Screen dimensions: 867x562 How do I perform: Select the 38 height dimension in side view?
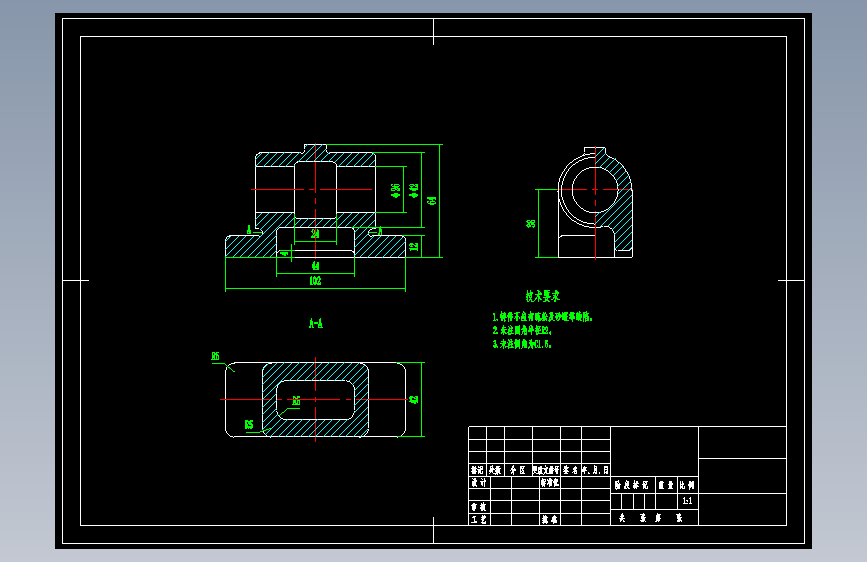click(531, 223)
